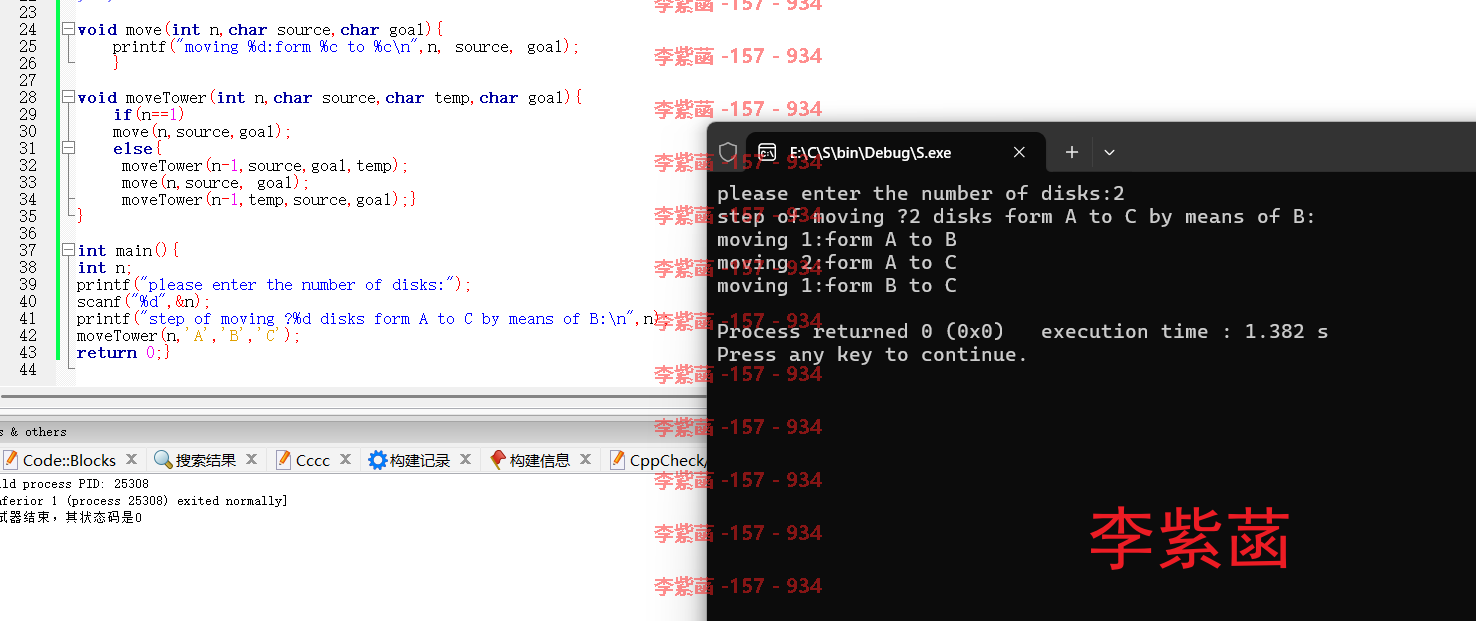The image size is (1476, 621).
Task: Click the red flag icon on 构建信息 tab
Action: (497, 460)
